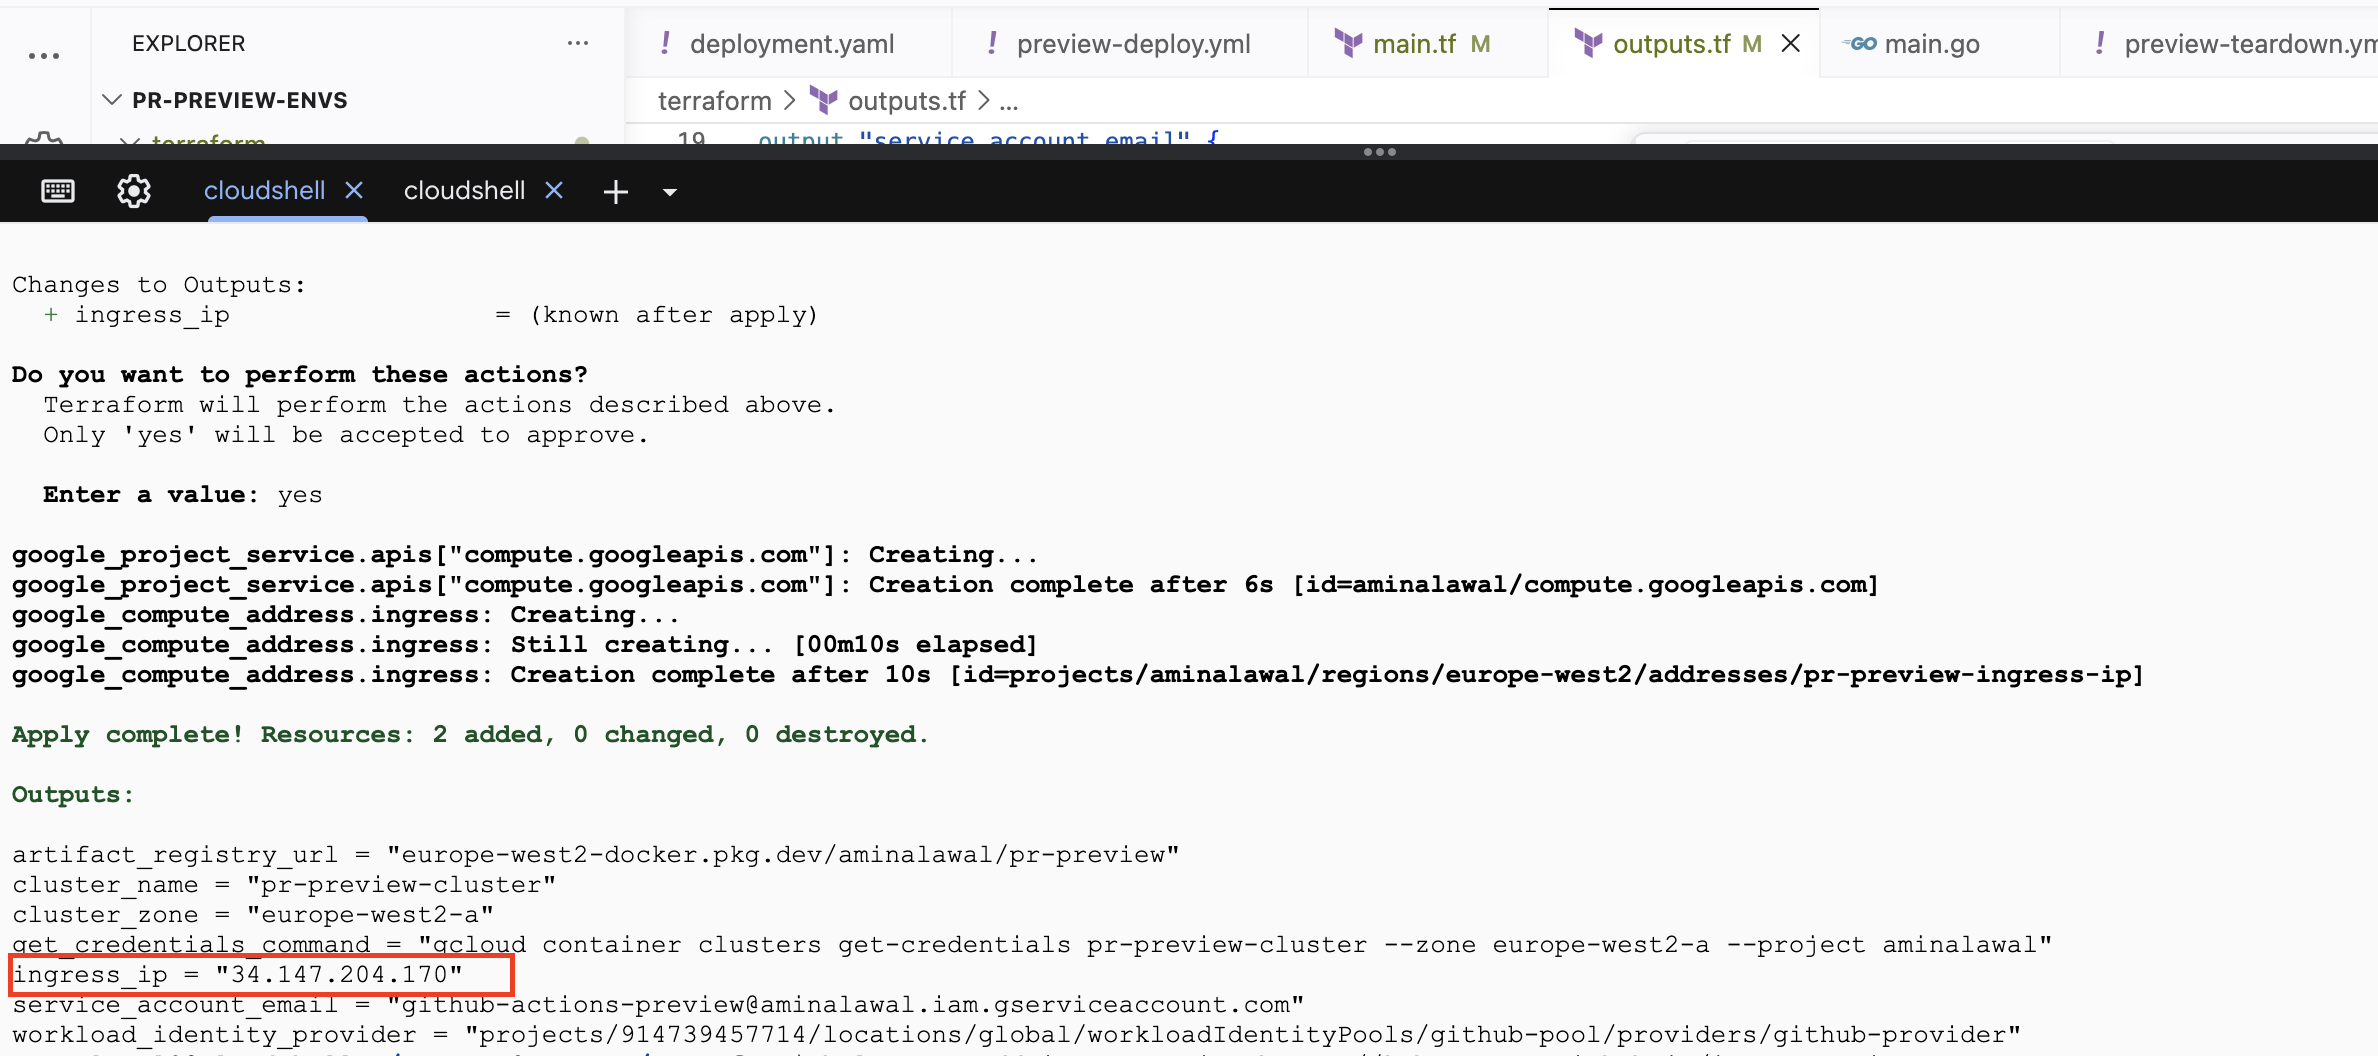Image resolution: width=2378 pixels, height=1056 pixels.
Task: Switch to the second cloudshell tab
Action: pyautogui.click(x=464, y=190)
